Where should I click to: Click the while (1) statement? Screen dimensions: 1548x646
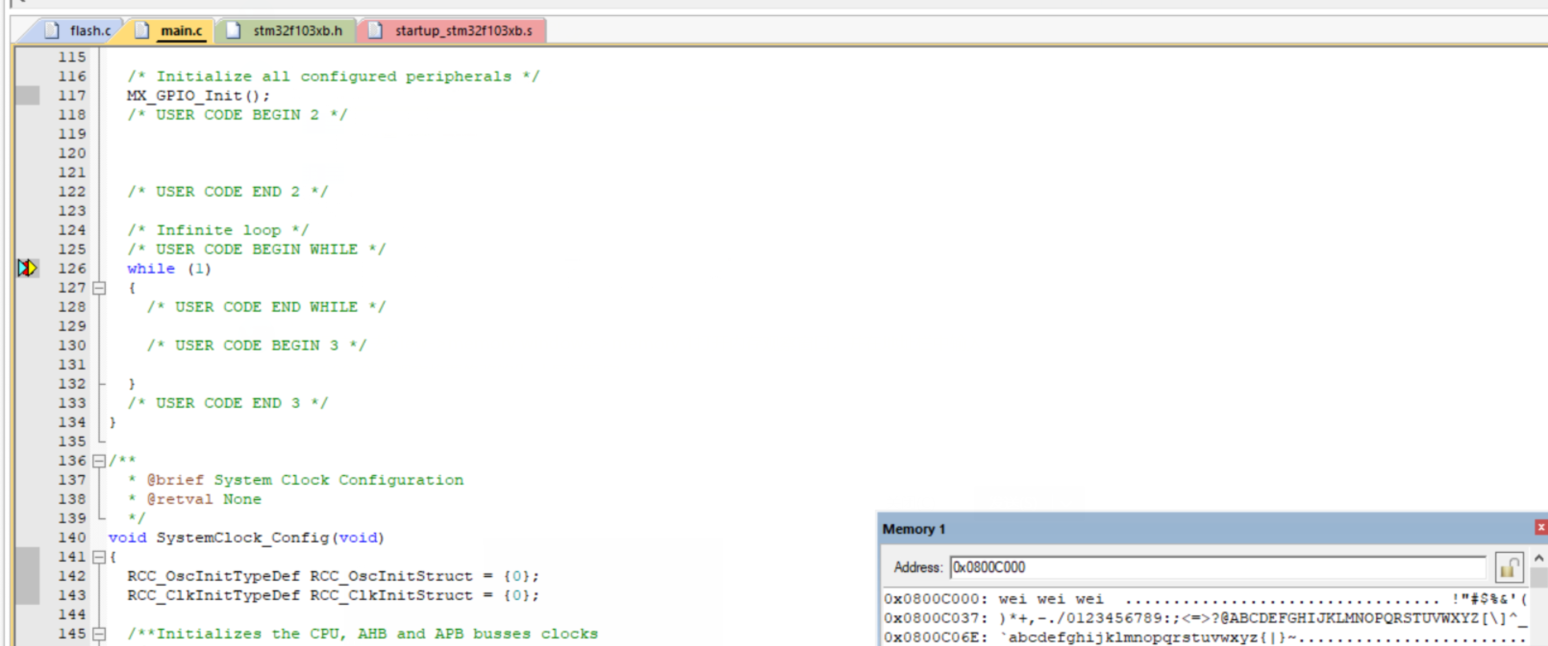[x=169, y=269]
